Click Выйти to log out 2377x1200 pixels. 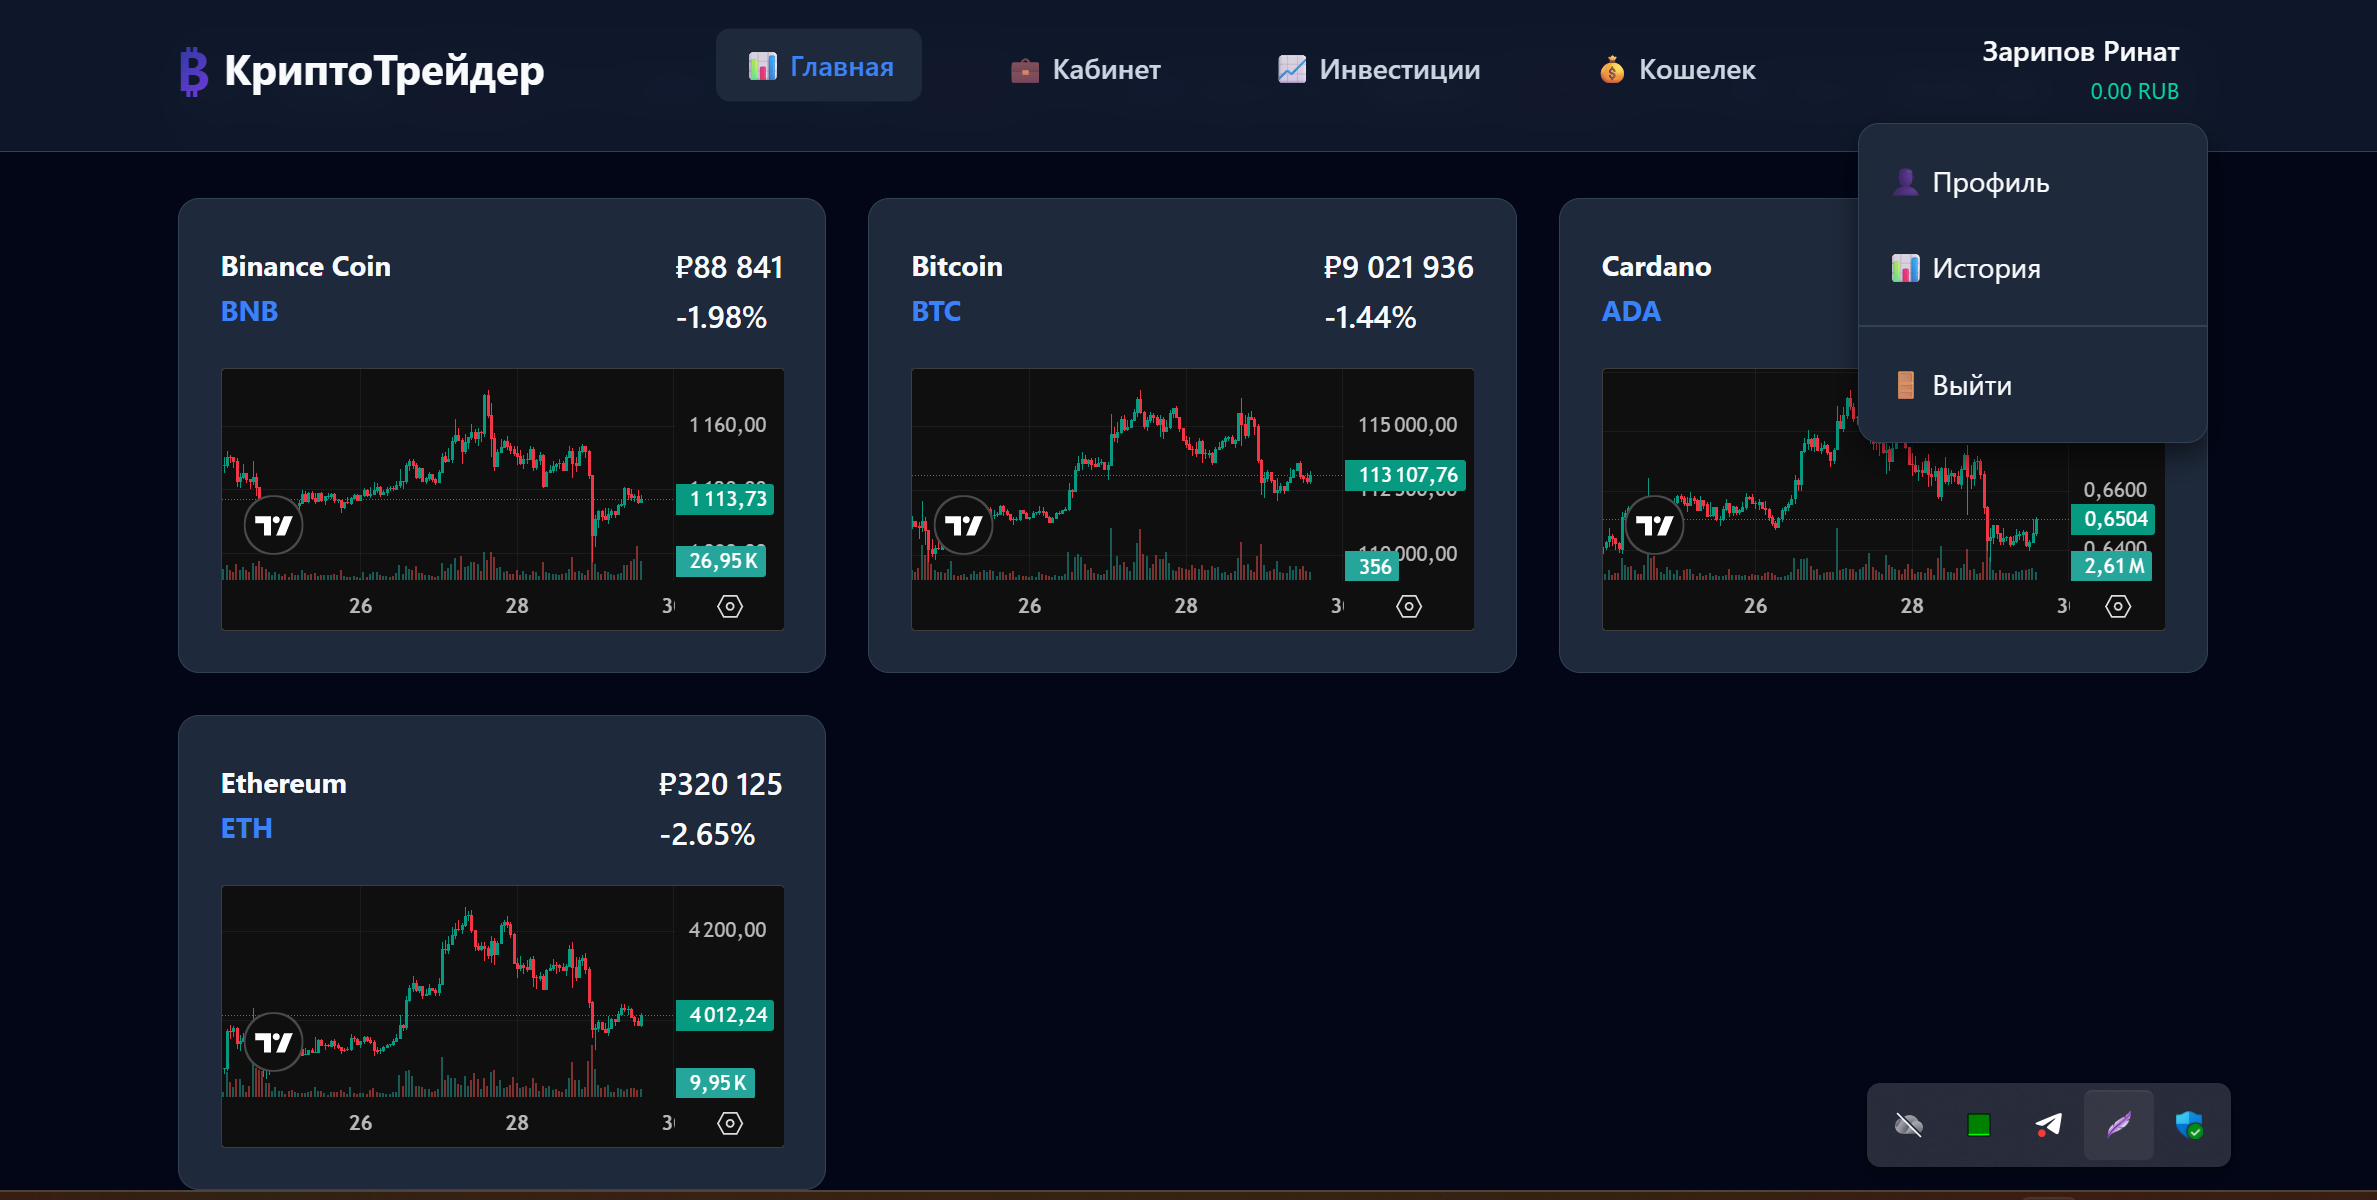[1971, 386]
